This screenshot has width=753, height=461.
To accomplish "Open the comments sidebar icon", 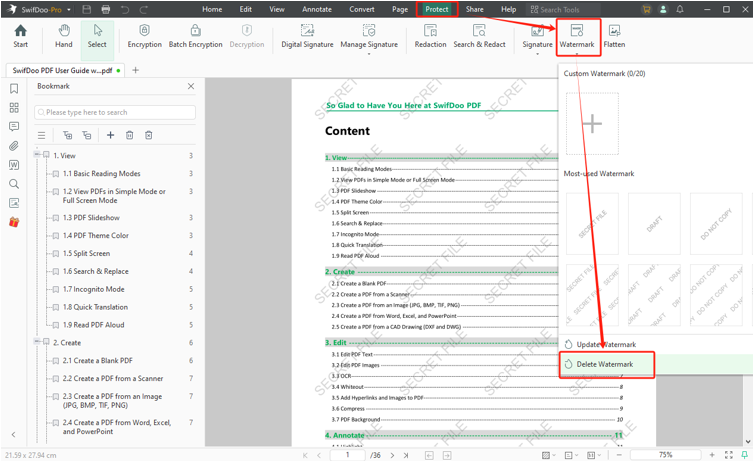I will [14, 126].
